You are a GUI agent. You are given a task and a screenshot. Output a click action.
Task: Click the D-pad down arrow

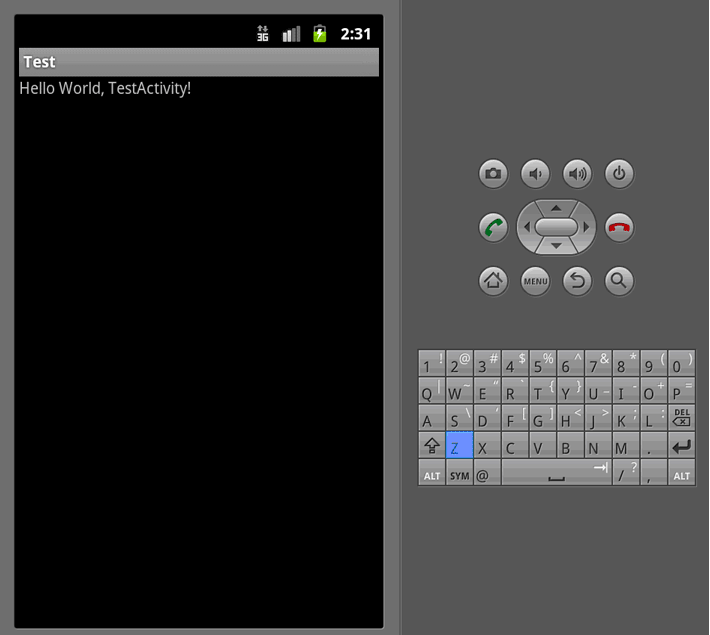pyautogui.click(x=556, y=246)
